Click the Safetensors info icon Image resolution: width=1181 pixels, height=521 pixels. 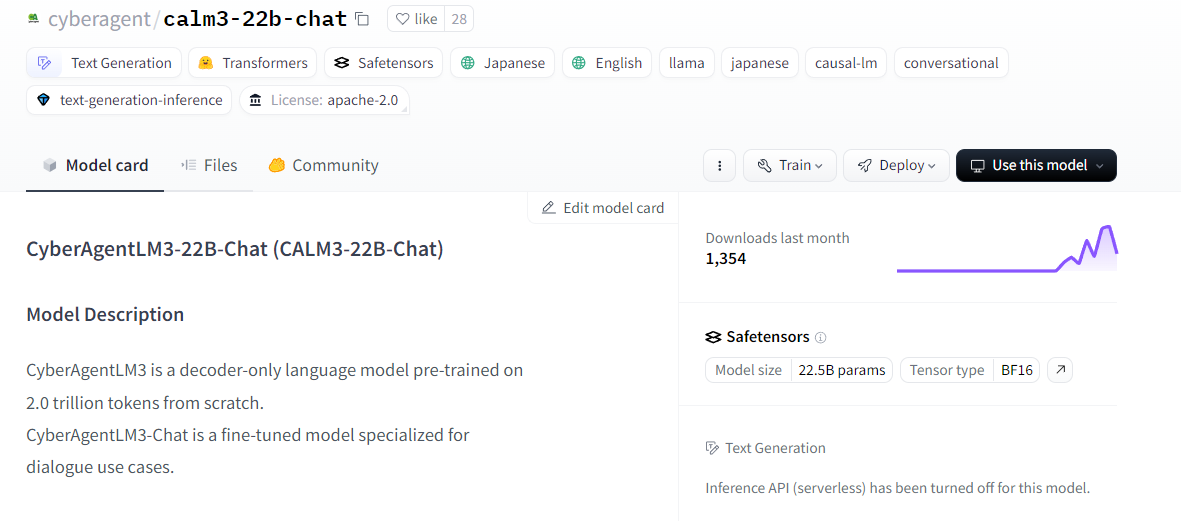click(x=821, y=337)
